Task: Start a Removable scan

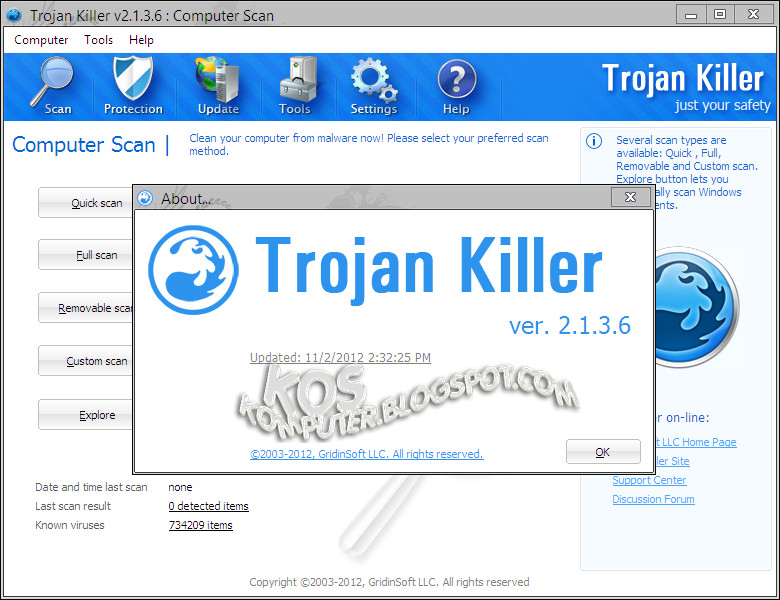Action: point(86,307)
